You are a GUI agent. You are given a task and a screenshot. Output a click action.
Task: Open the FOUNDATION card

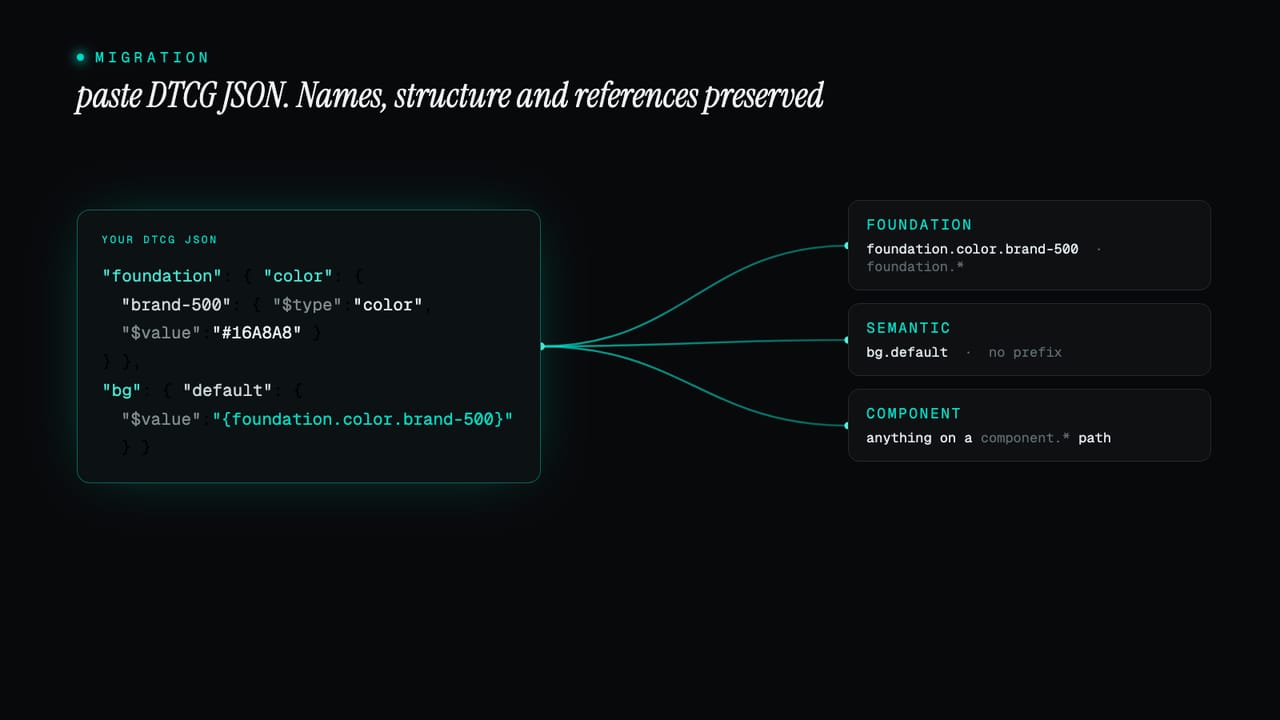pyautogui.click(x=1029, y=245)
